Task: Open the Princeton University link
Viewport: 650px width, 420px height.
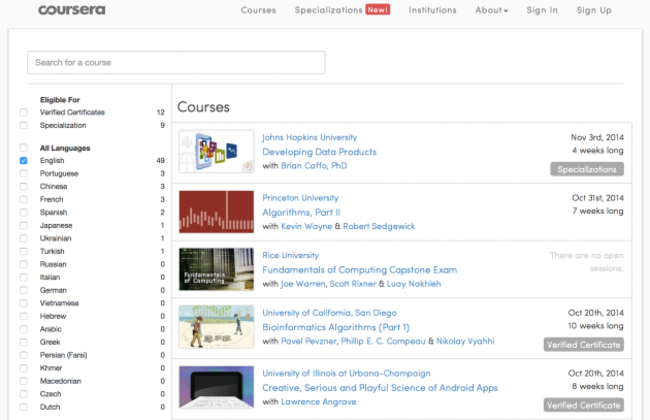Action: (301, 198)
